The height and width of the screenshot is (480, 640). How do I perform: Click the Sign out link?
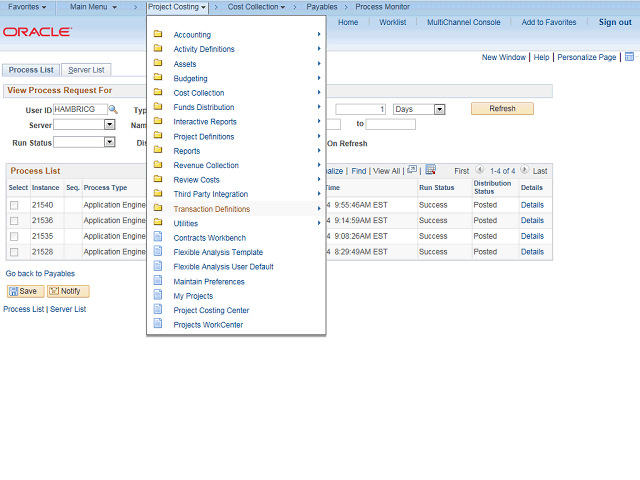(615, 22)
